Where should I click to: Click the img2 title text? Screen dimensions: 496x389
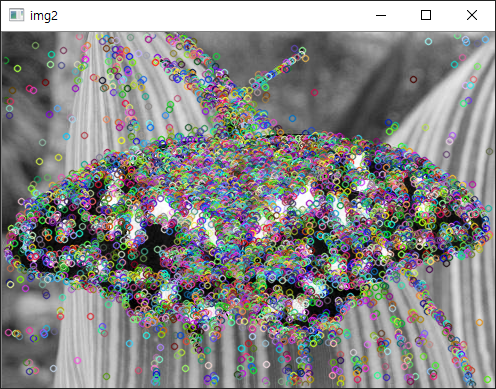coord(44,16)
